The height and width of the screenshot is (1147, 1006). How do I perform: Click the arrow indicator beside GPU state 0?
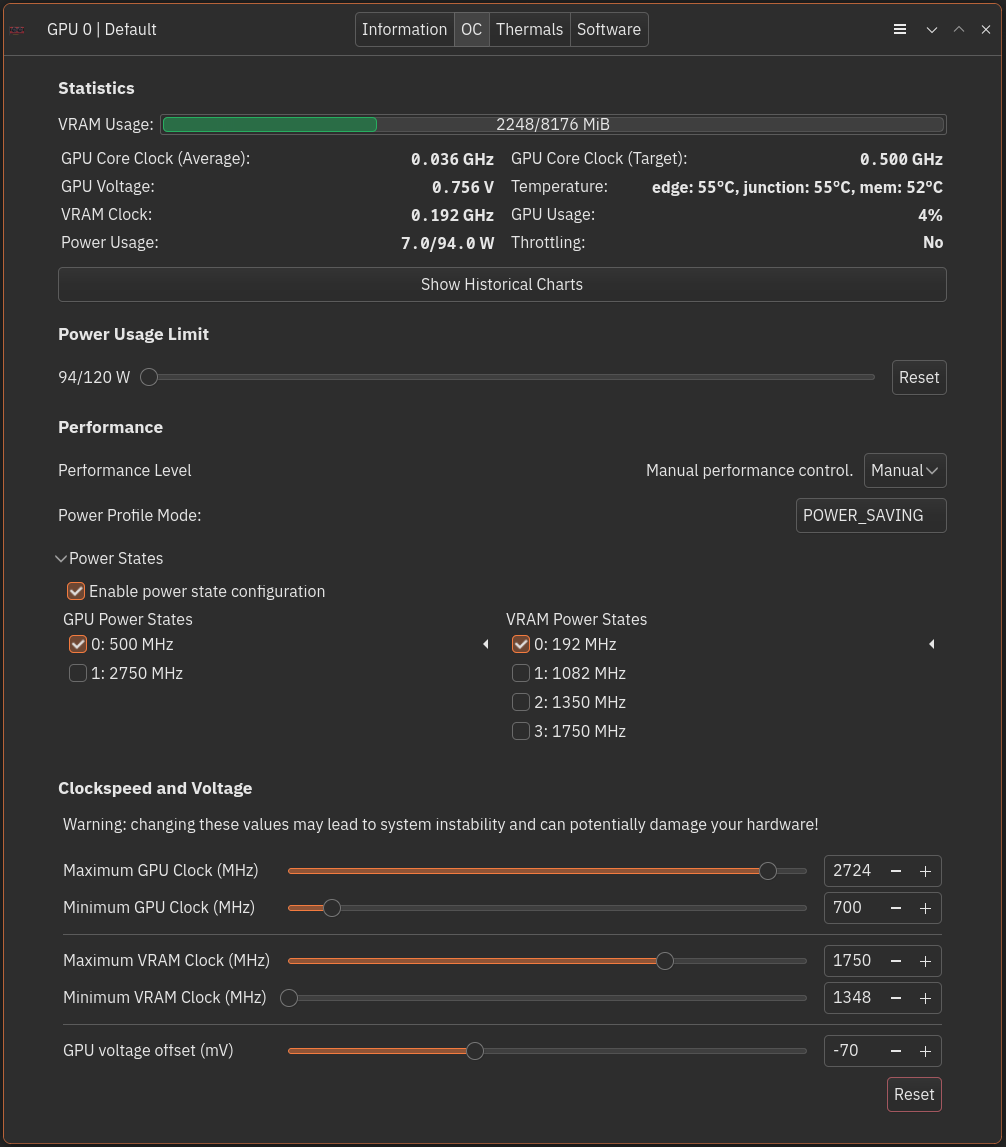click(x=486, y=645)
